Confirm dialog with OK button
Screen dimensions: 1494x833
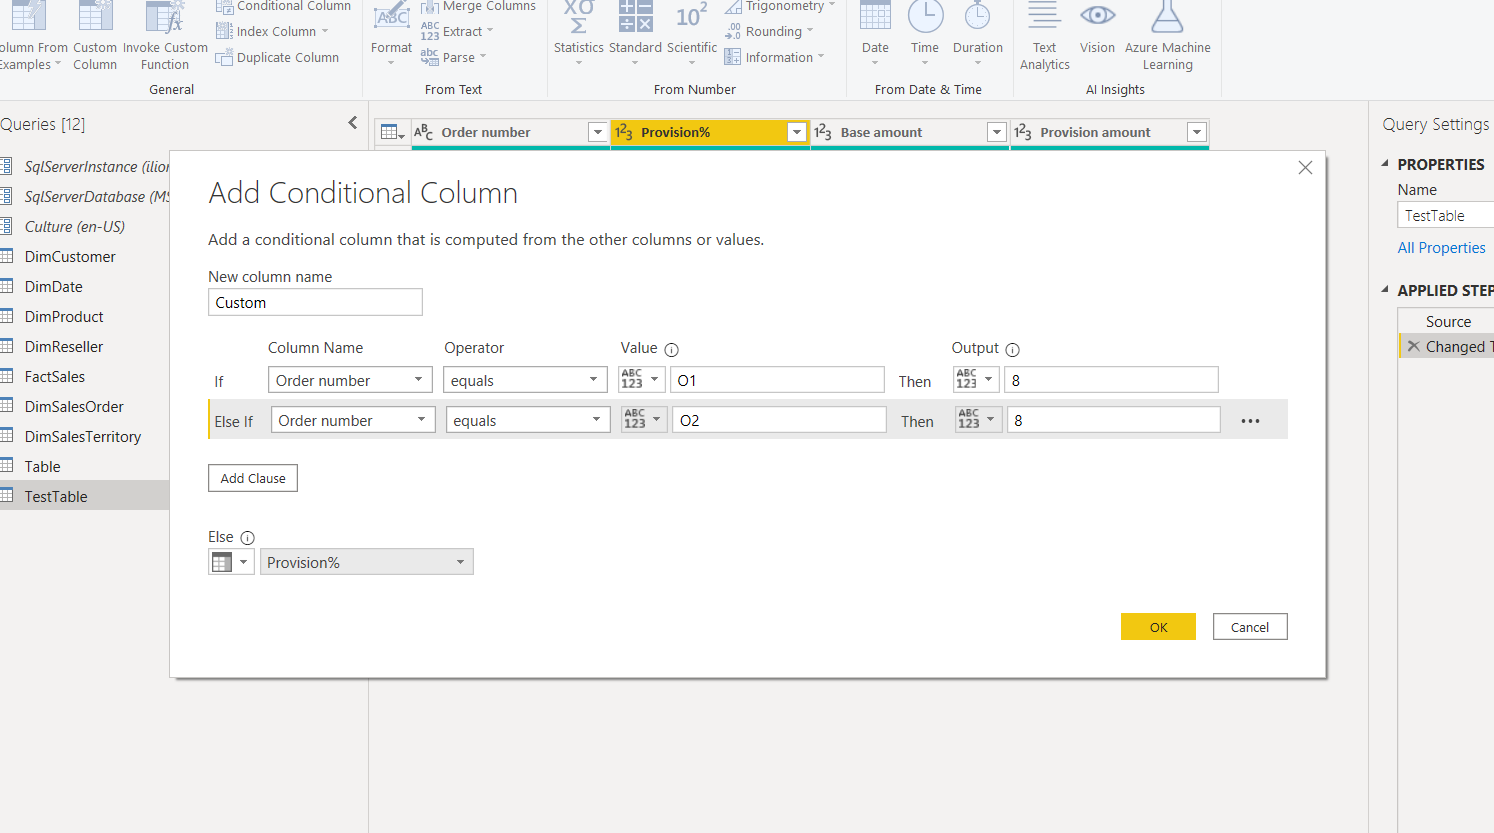tap(1158, 627)
